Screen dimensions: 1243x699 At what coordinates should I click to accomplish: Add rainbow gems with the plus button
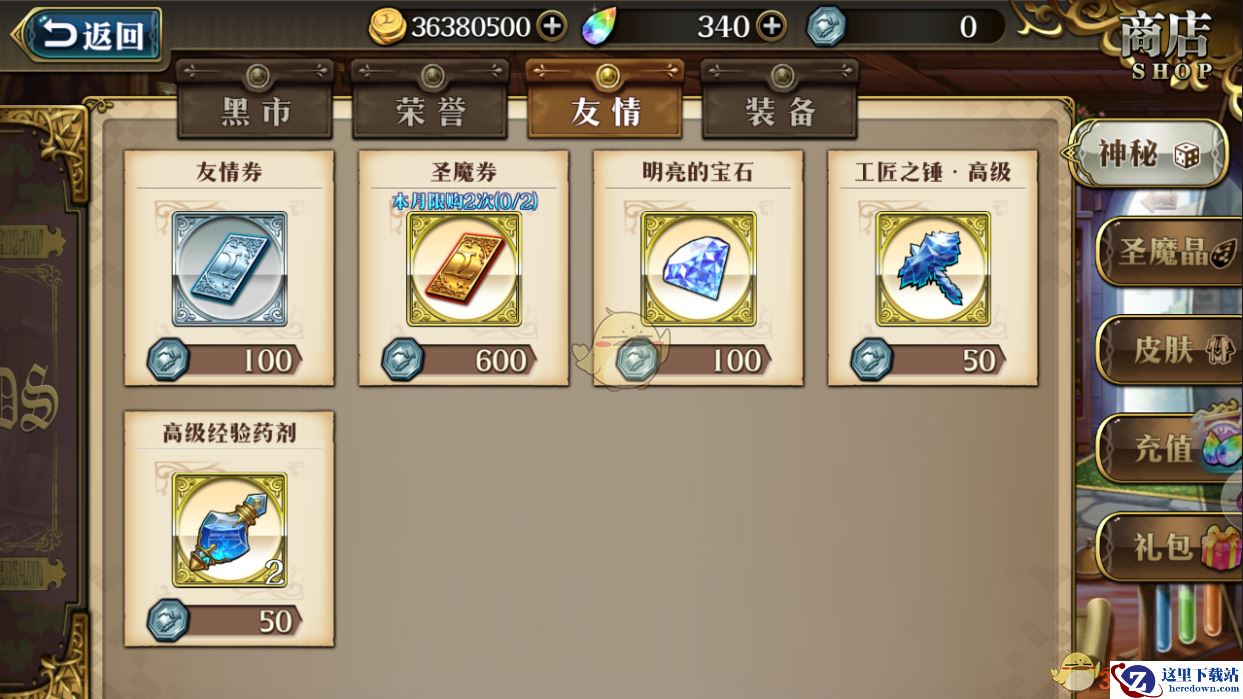point(771,26)
